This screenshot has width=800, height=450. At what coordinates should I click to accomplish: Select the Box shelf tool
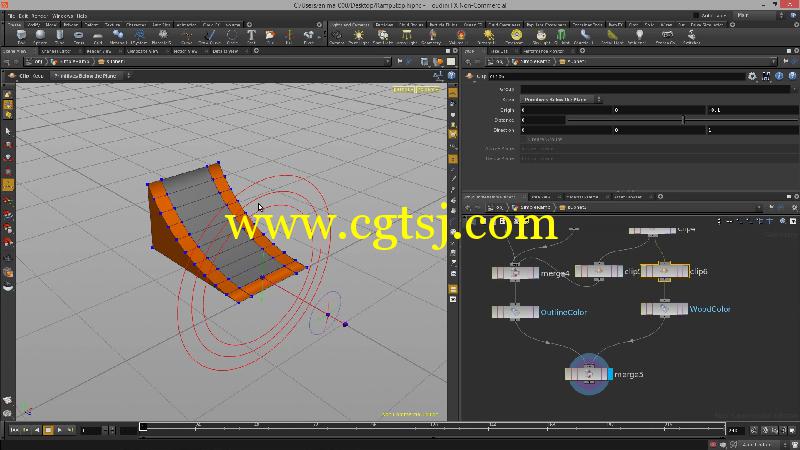[21, 36]
